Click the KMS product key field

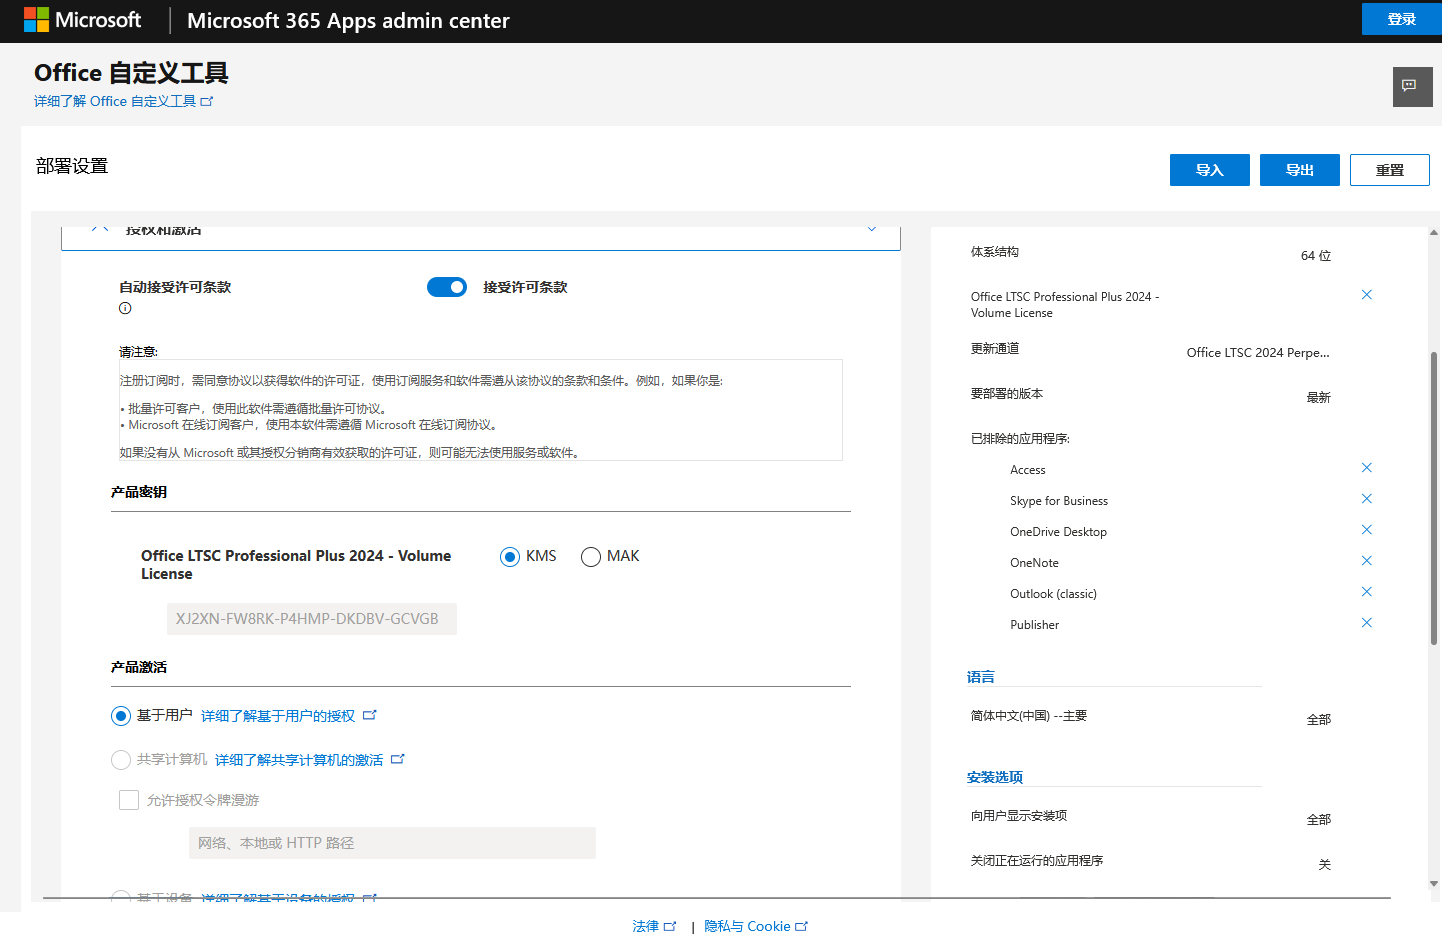pyautogui.click(x=312, y=619)
